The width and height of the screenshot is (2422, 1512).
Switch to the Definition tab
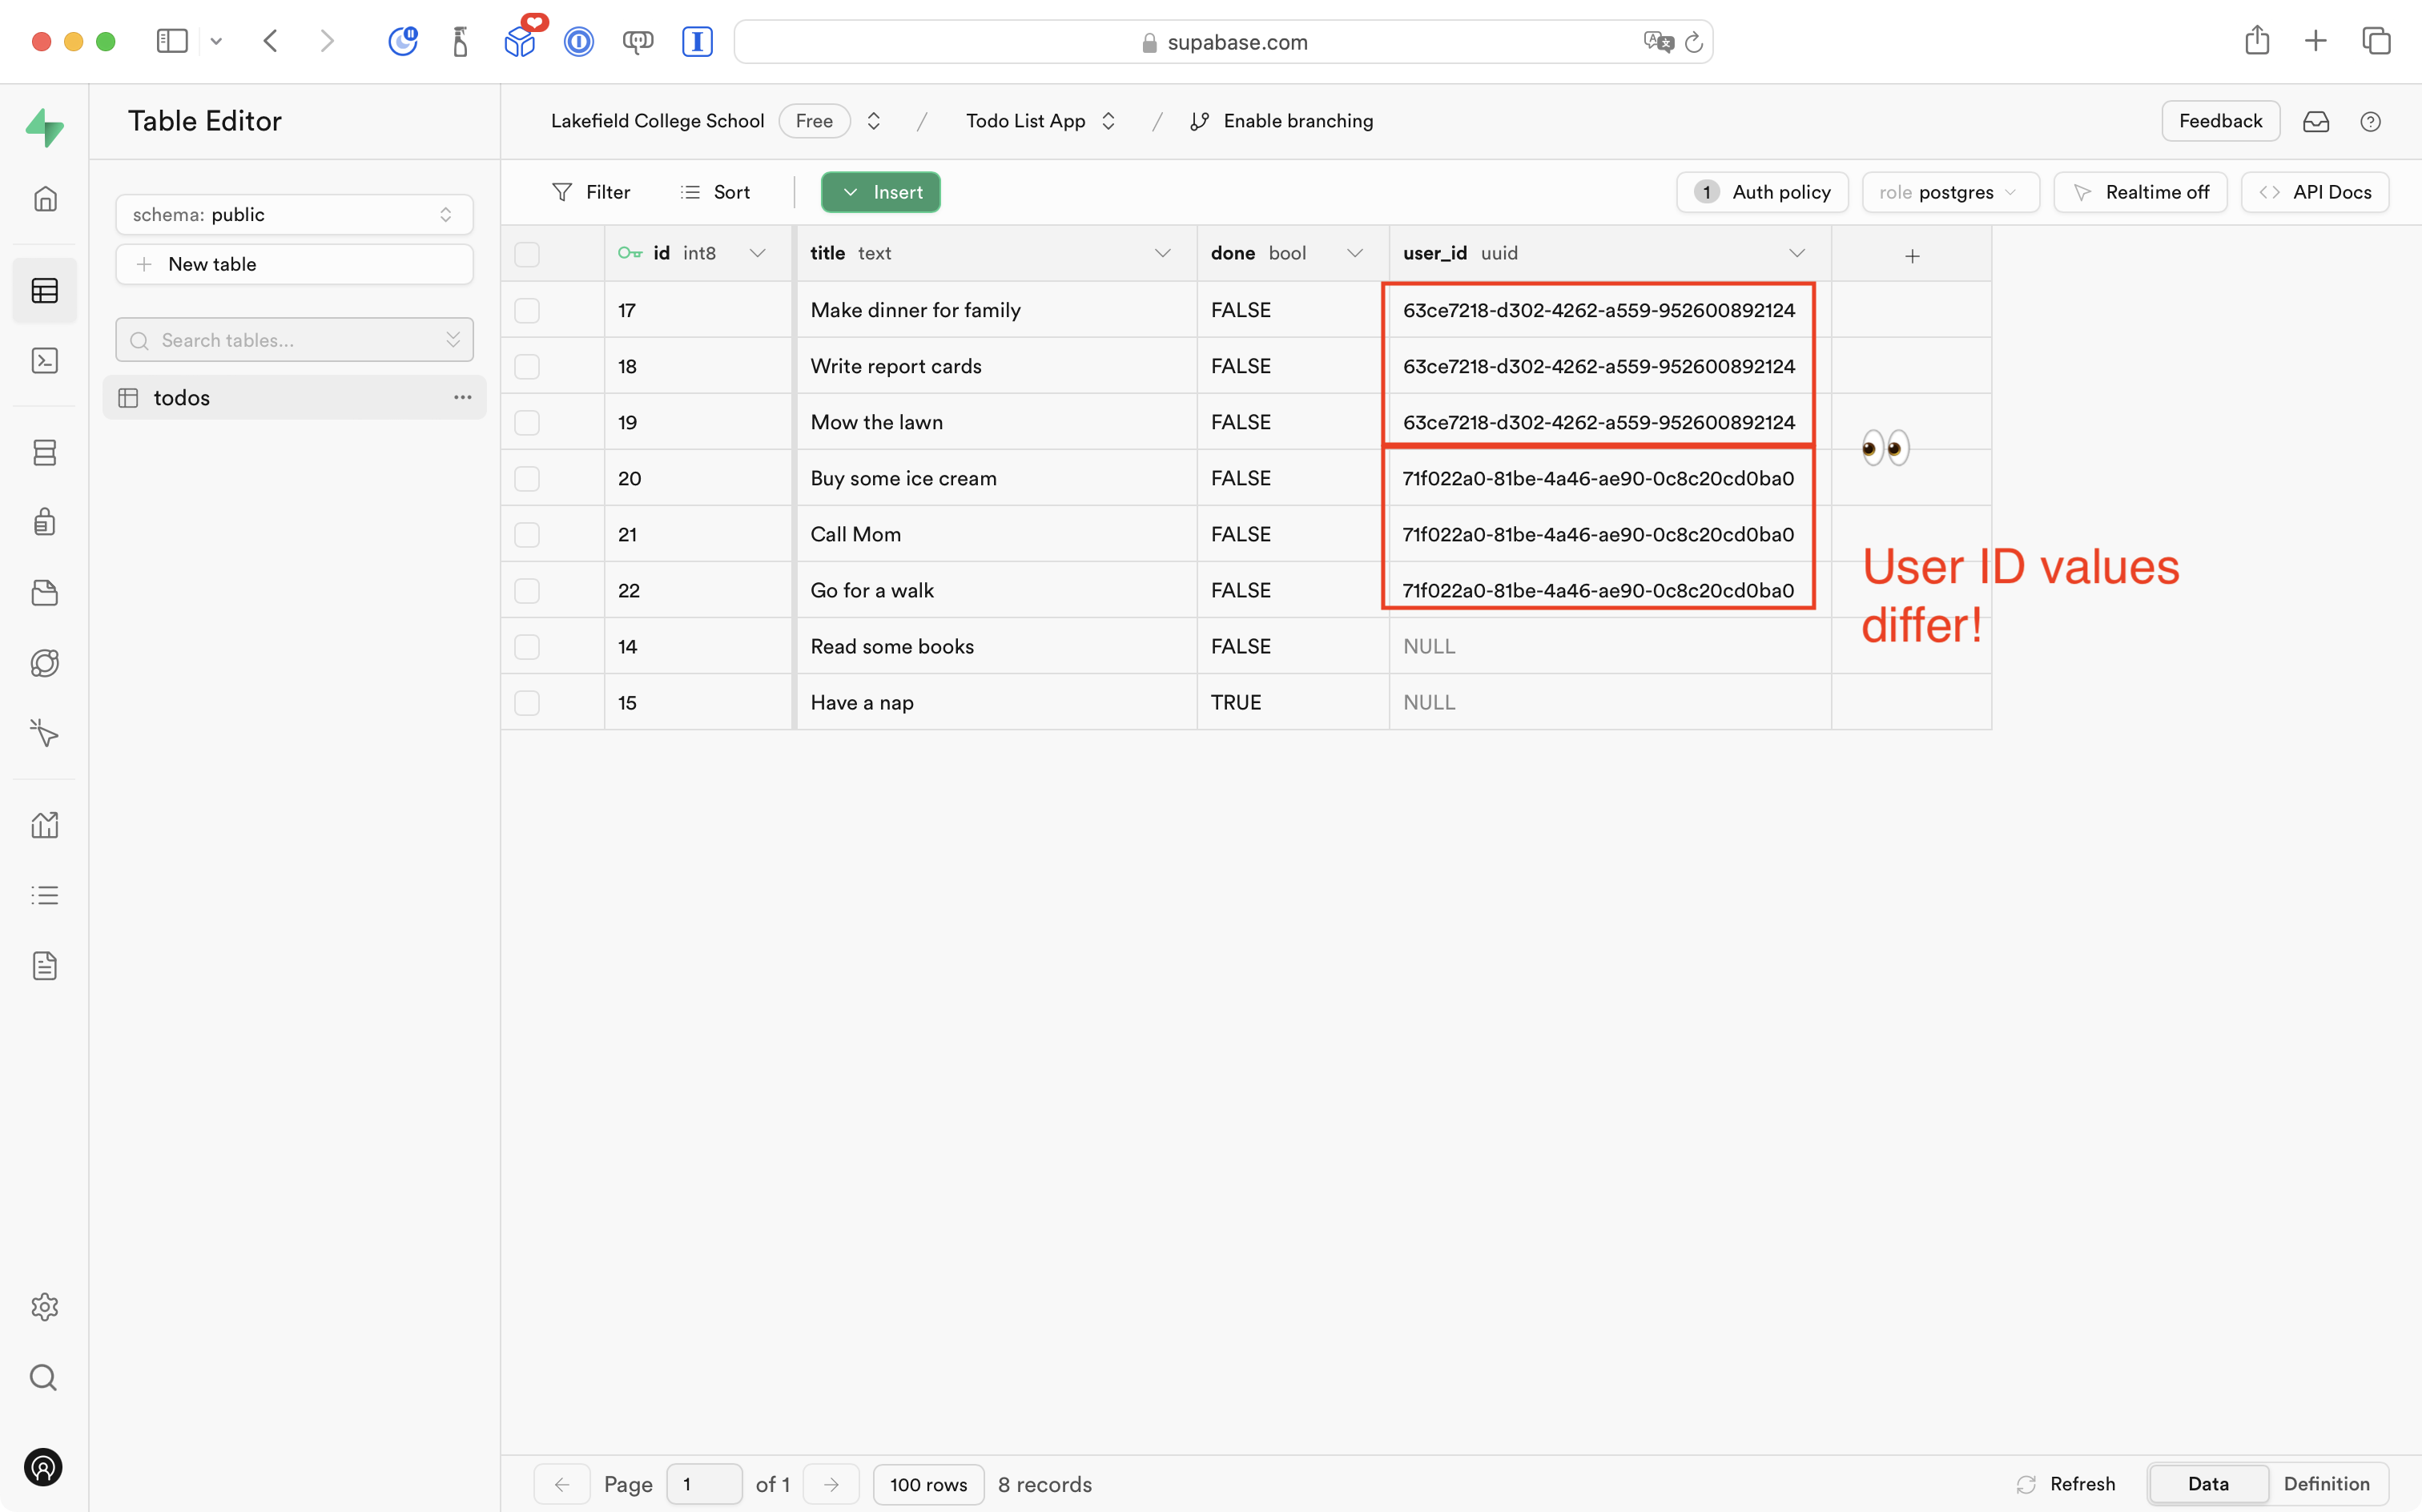pyautogui.click(x=2326, y=1484)
